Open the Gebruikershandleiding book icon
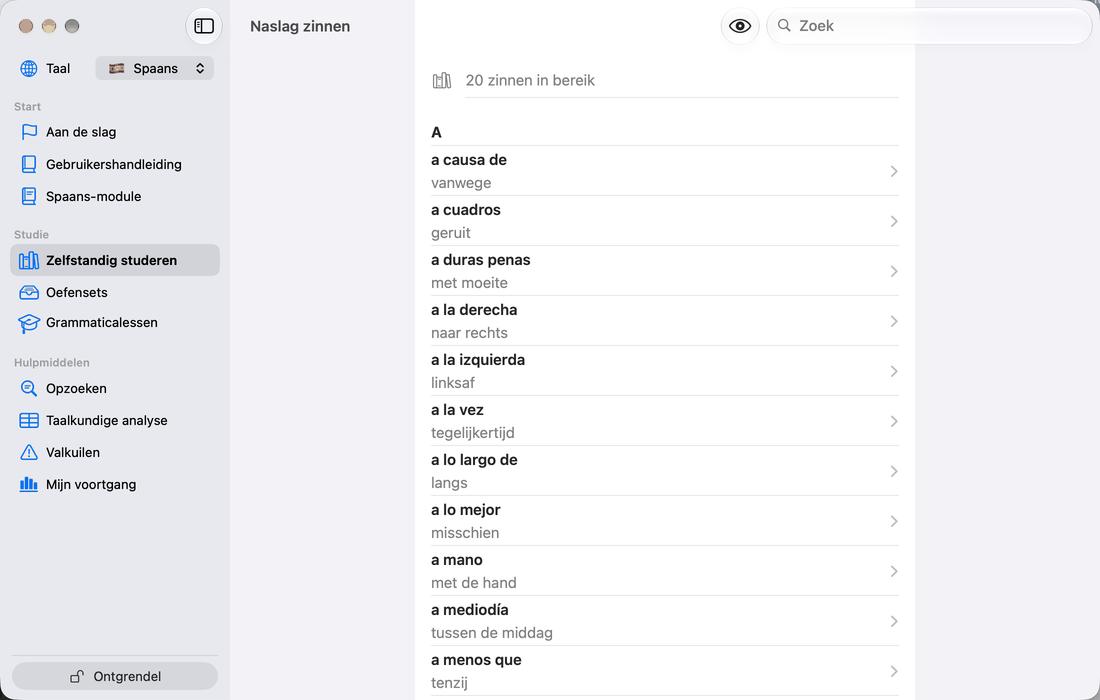This screenshot has width=1100, height=700. [29, 164]
